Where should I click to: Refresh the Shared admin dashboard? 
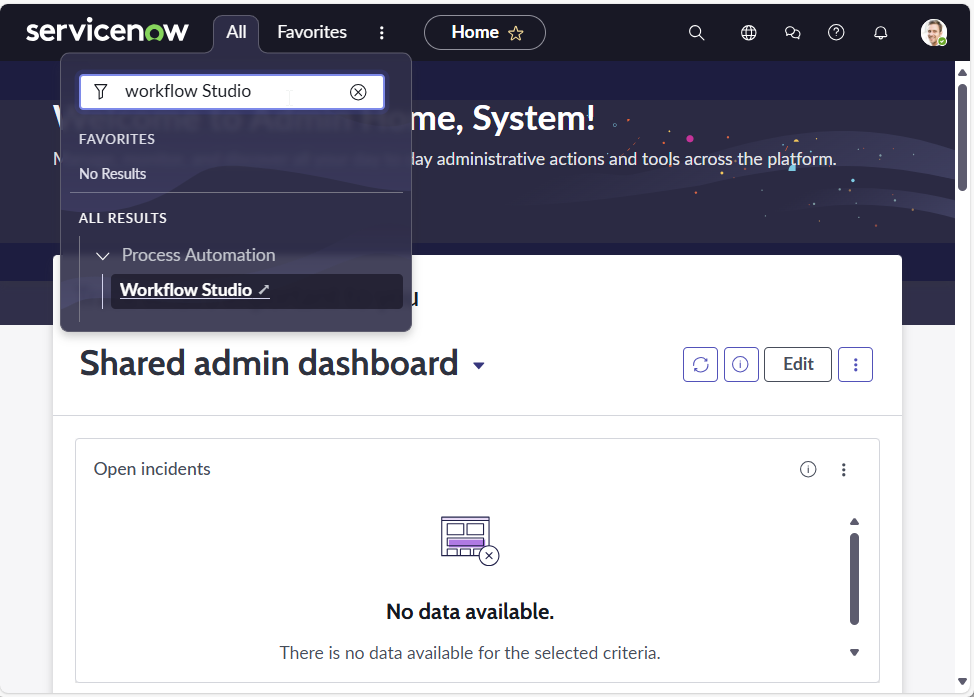(x=700, y=364)
